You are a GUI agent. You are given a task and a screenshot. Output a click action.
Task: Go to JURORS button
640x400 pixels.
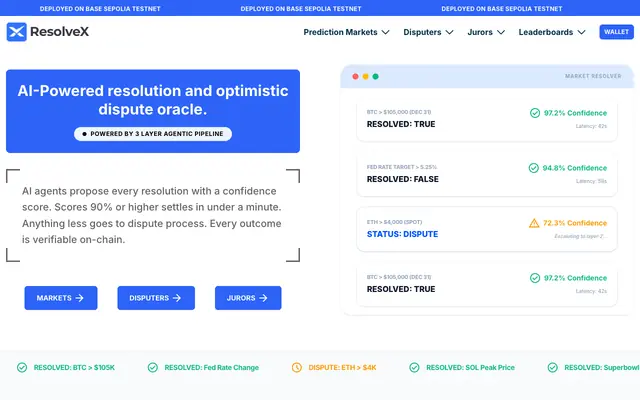pyautogui.click(x=248, y=298)
